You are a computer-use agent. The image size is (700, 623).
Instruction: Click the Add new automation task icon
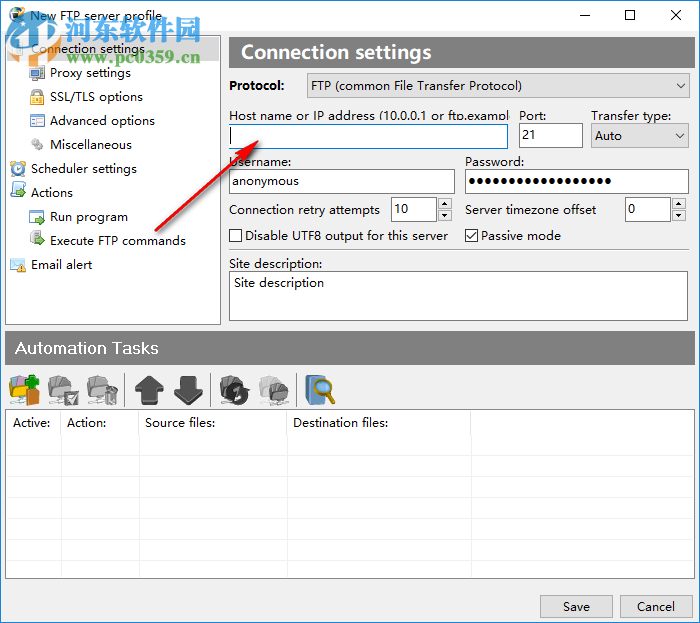click(25, 390)
